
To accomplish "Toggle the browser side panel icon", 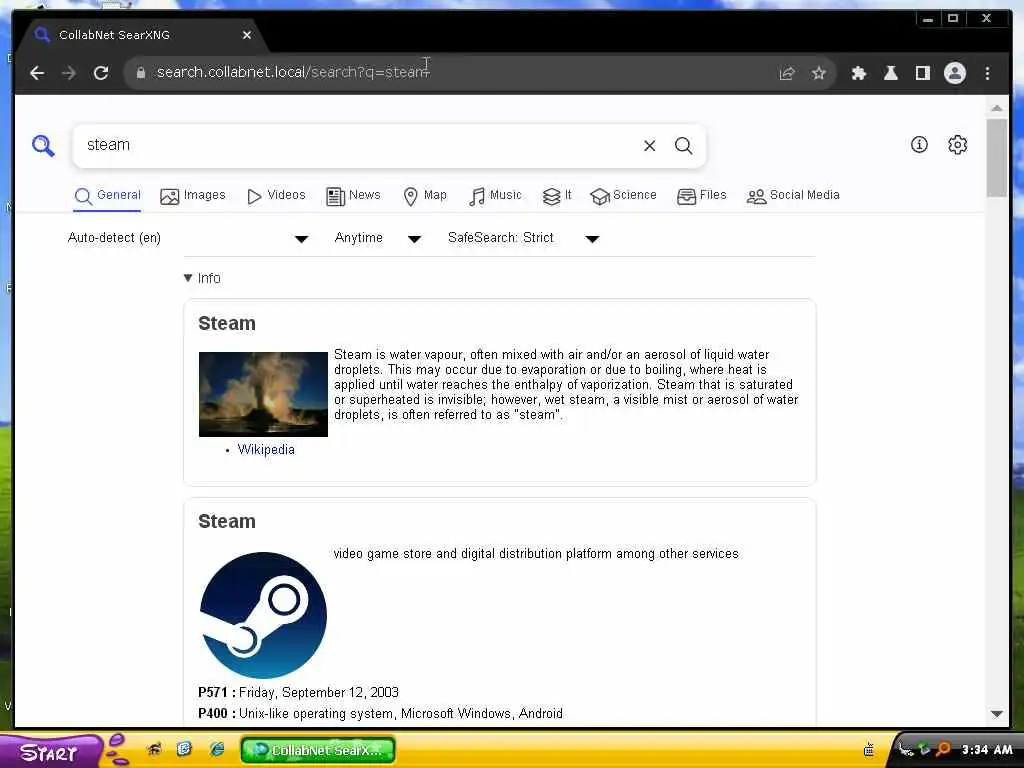I will [x=922, y=73].
